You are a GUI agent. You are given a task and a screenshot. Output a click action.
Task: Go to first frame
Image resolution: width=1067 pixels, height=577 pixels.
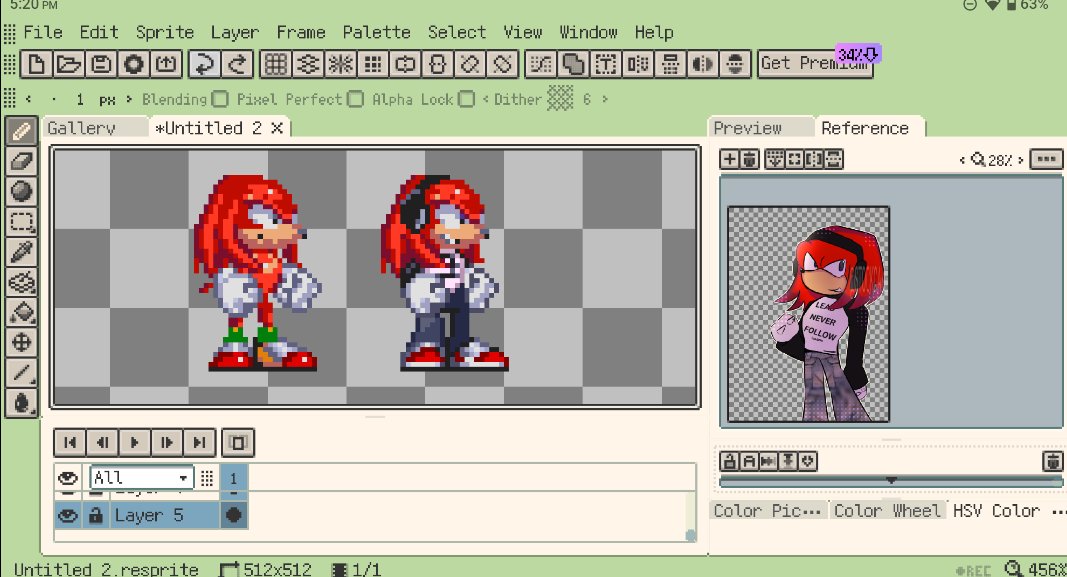tap(70, 443)
